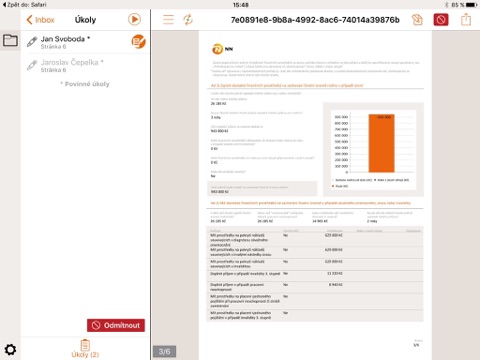The image size is (480, 360).
Task: Tap the red Odmítnout button
Action: [116, 325]
